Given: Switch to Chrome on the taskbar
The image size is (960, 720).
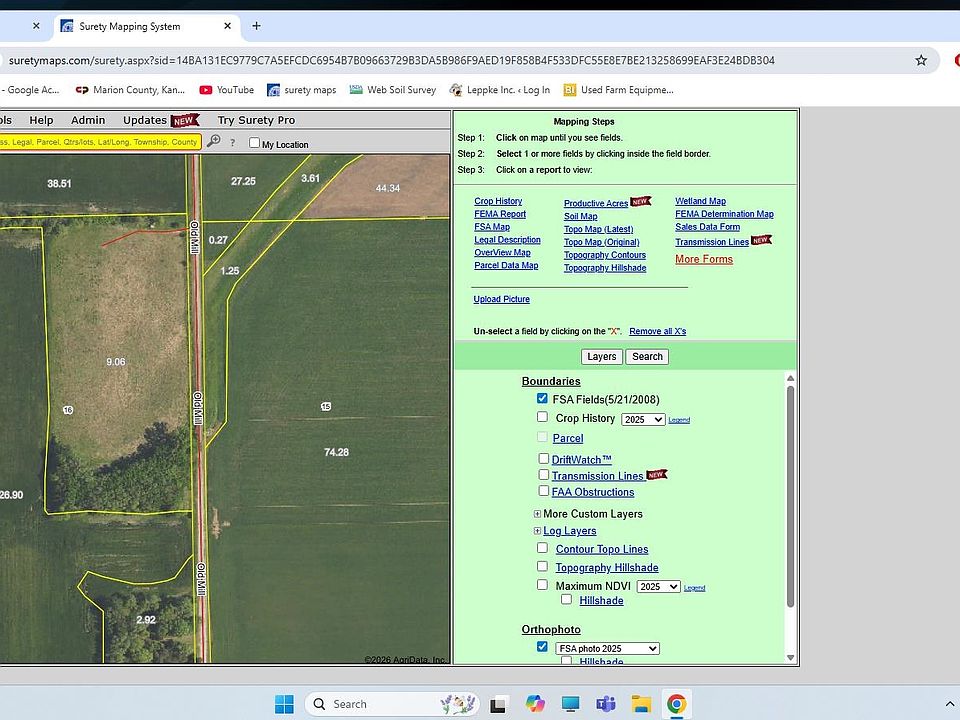Looking at the screenshot, I should [677, 704].
